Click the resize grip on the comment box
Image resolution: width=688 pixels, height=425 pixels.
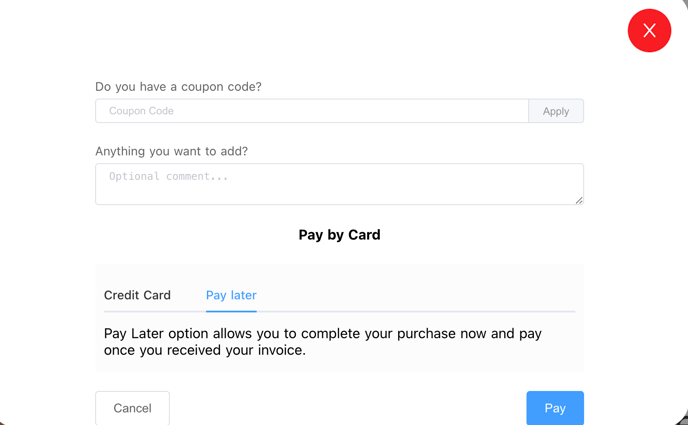[x=579, y=200]
